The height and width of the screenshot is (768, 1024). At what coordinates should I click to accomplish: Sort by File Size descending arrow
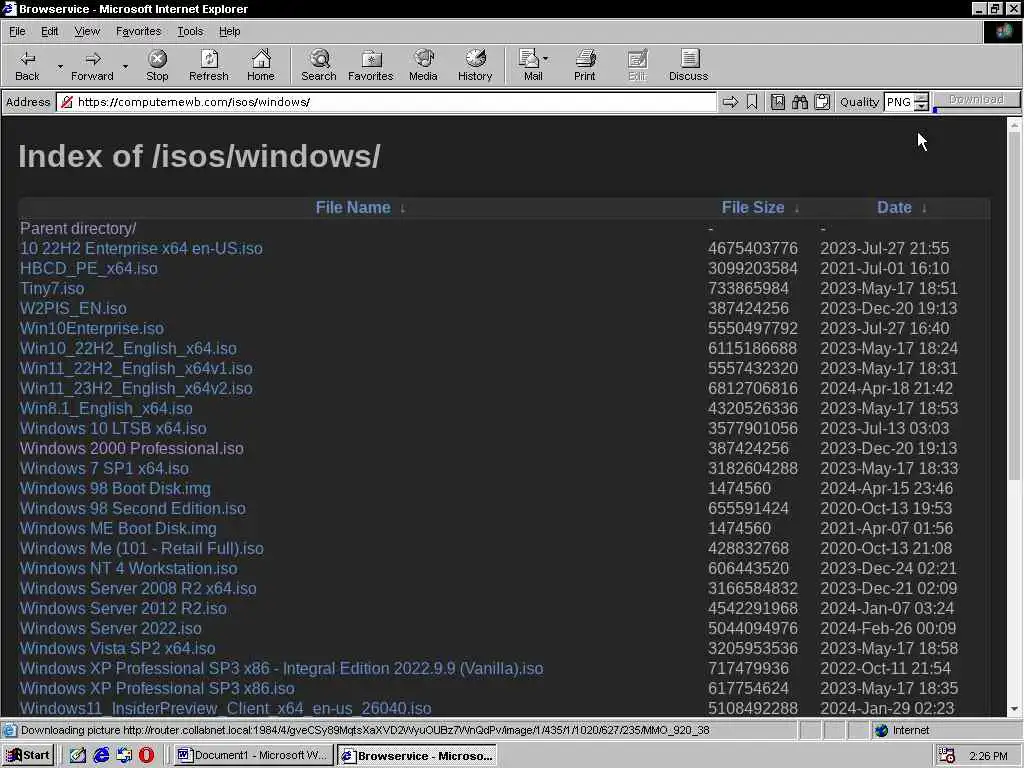pos(797,208)
